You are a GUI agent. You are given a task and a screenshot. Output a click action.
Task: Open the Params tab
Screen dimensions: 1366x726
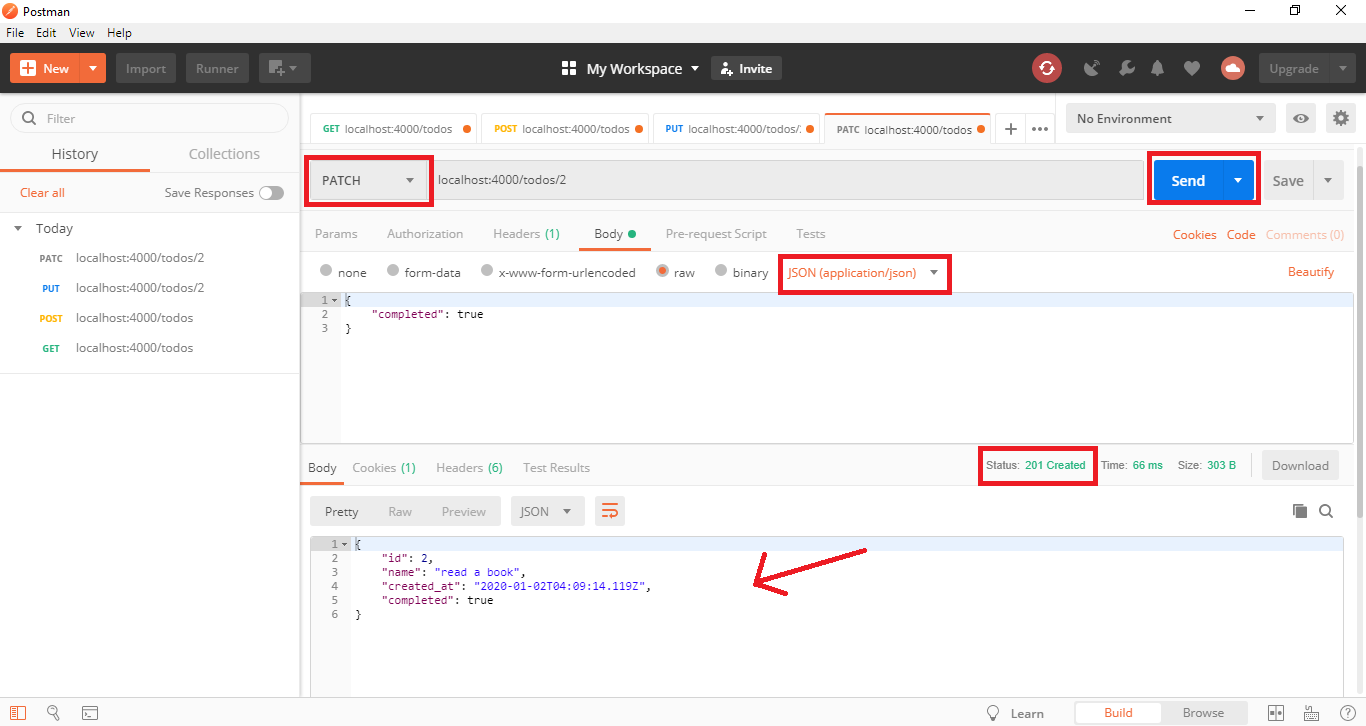coord(336,234)
